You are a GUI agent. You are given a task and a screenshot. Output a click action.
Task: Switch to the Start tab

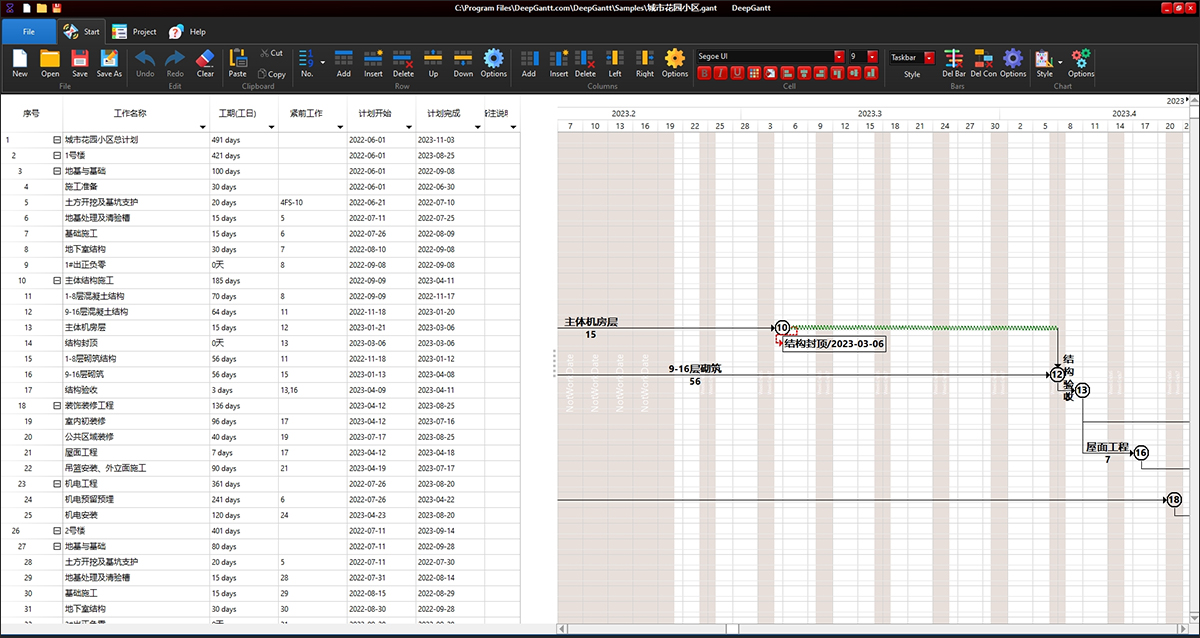(x=82, y=31)
